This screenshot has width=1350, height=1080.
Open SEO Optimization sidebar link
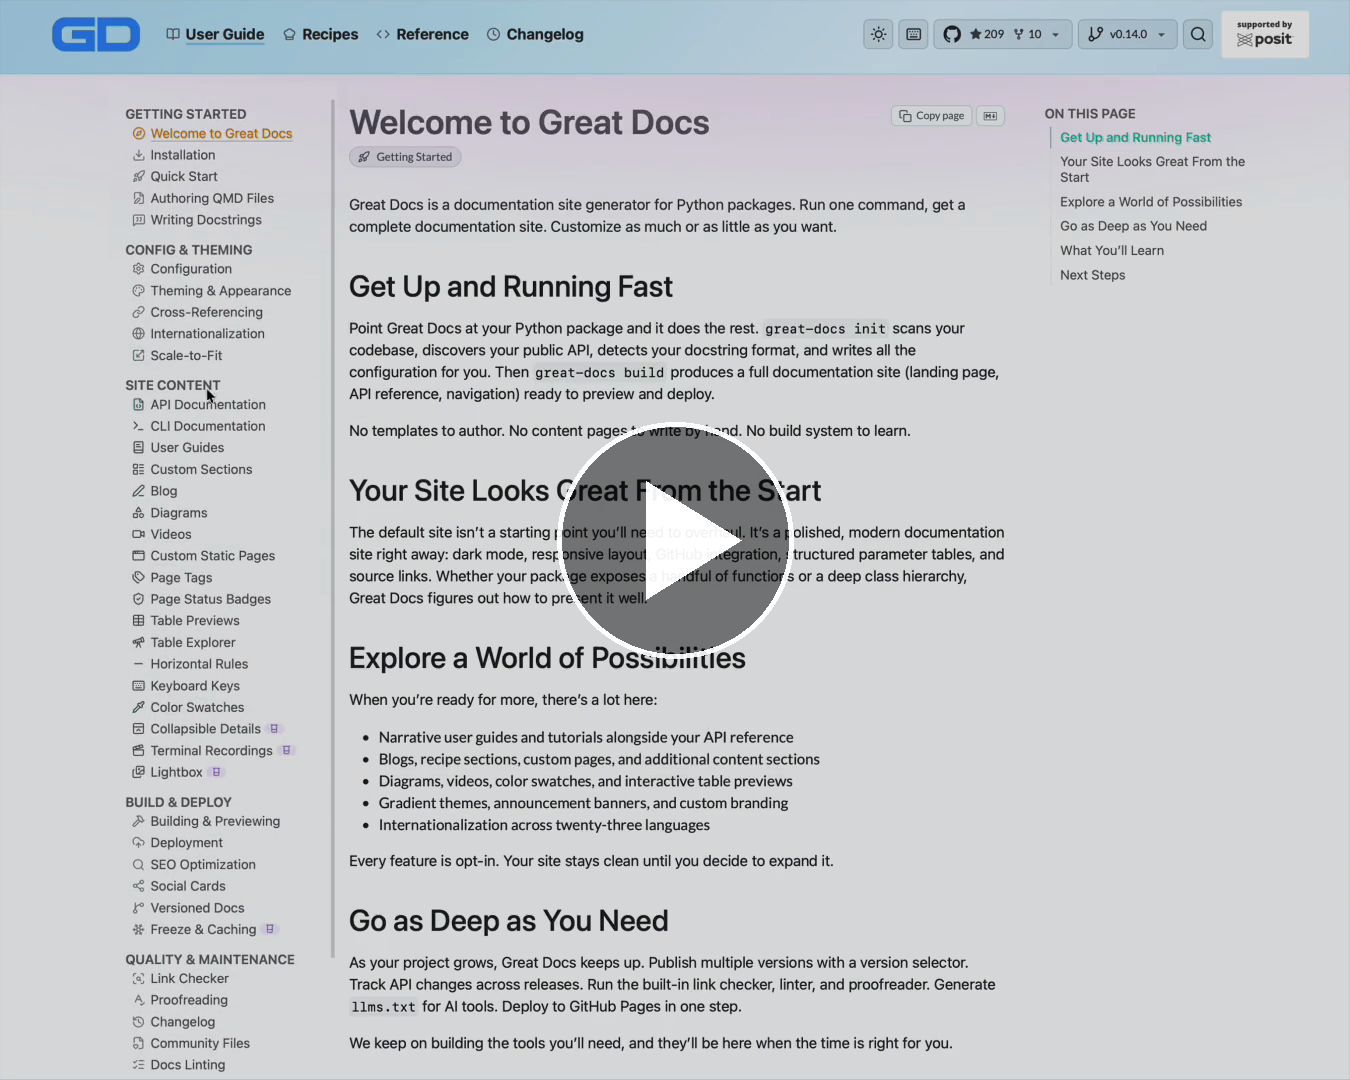[x=203, y=865]
